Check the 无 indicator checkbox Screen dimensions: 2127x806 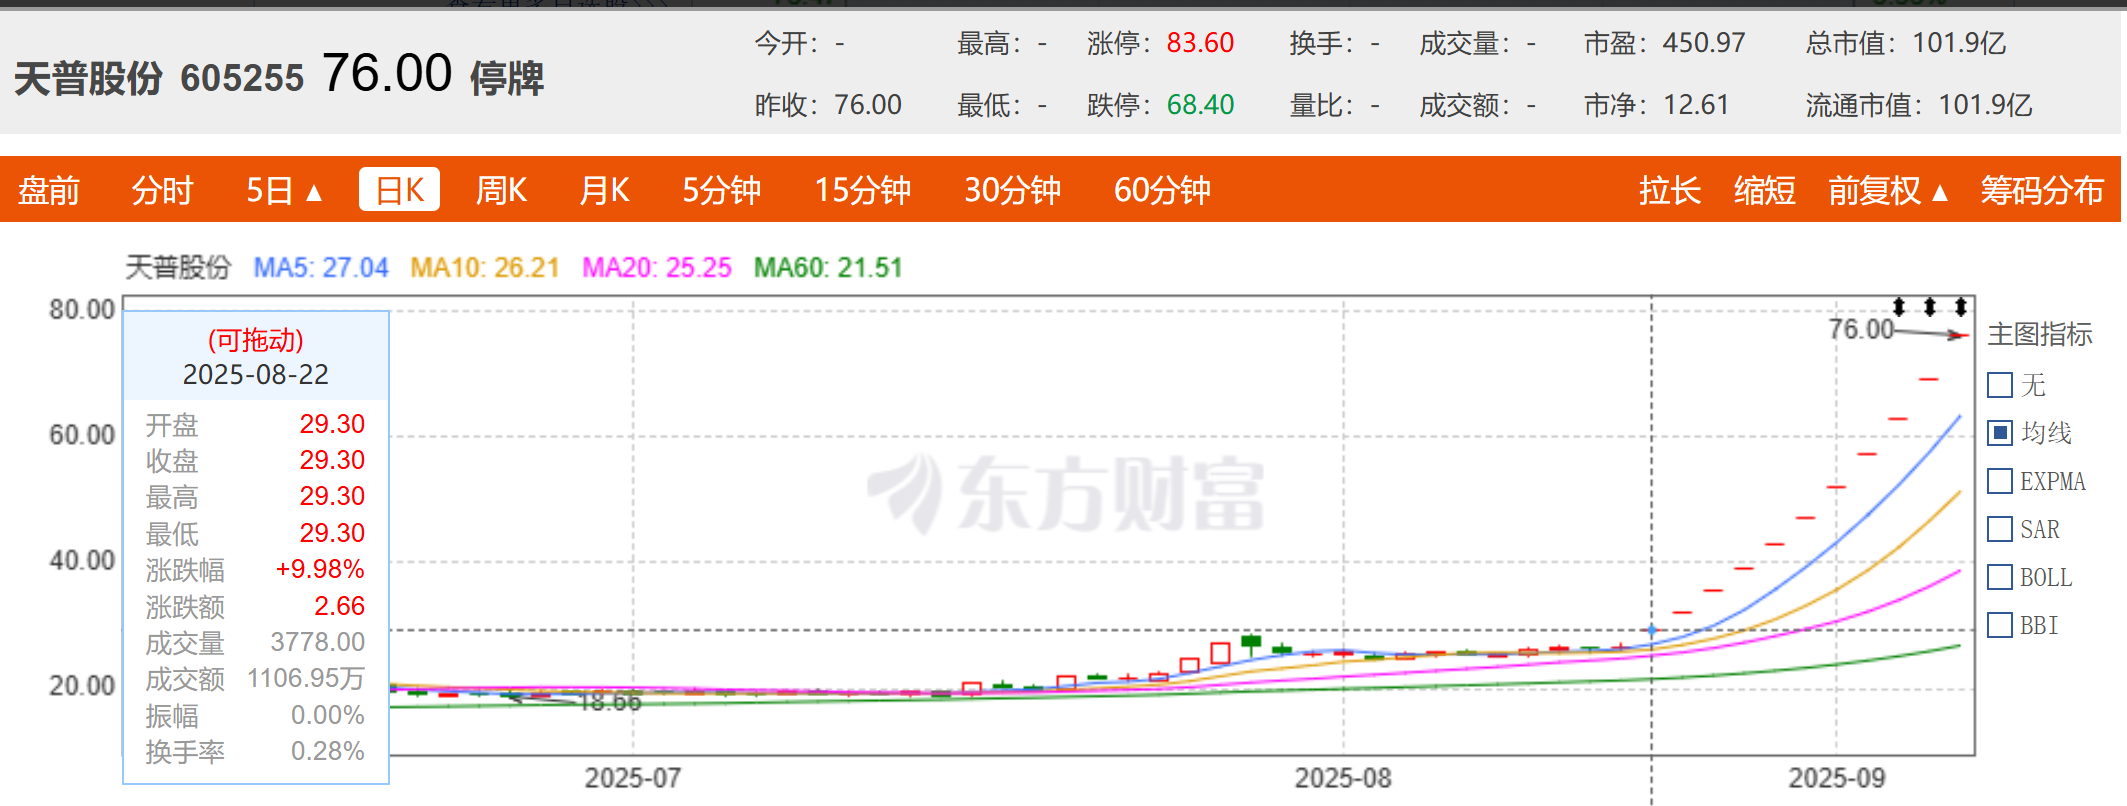click(2000, 385)
